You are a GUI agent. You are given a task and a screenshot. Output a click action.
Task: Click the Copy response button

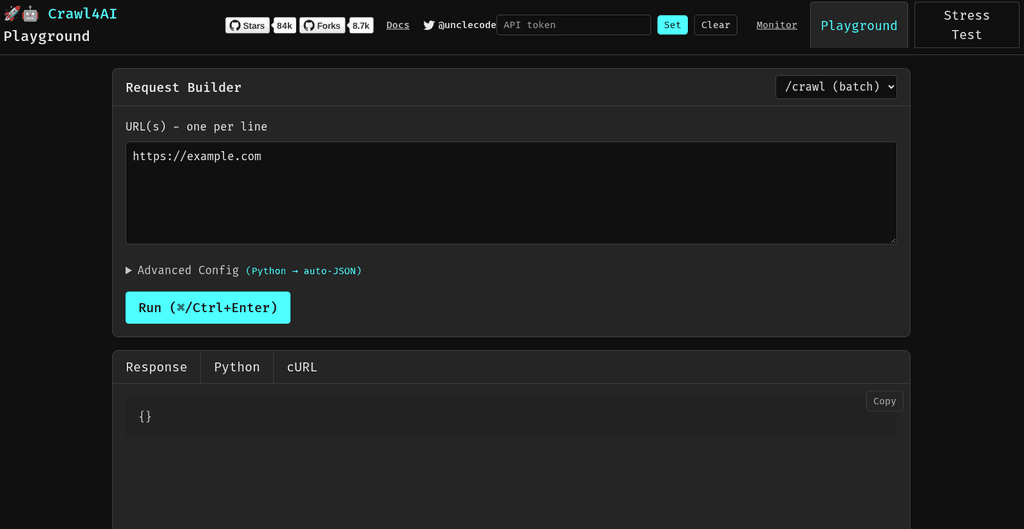coord(884,401)
